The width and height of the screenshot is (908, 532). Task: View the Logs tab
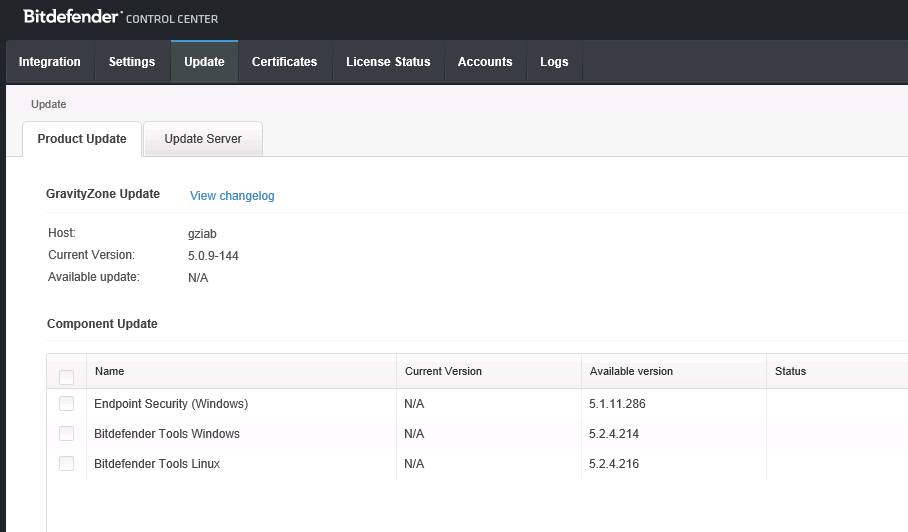[x=554, y=62]
